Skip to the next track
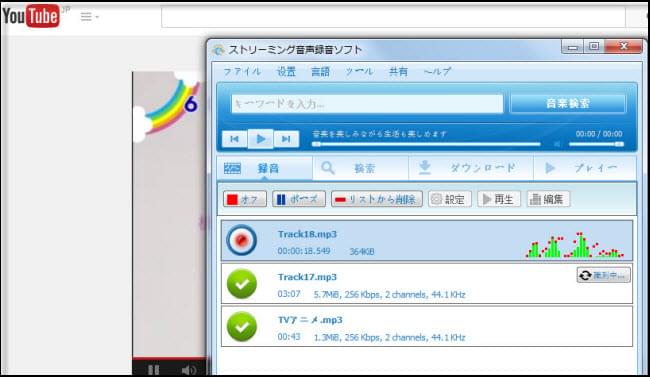The height and width of the screenshot is (377, 650). (x=286, y=139)
